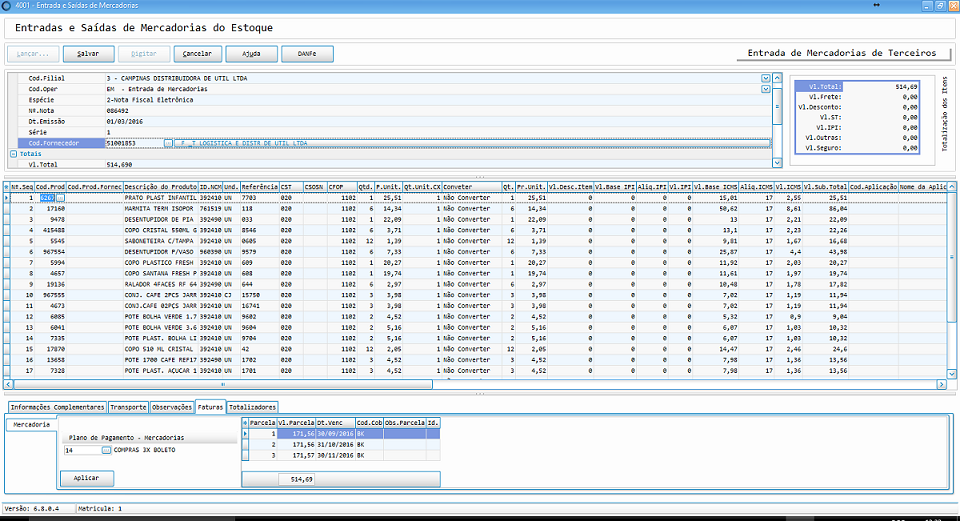Click the items grid horizontal scrollbar thumb
This screenshot has height=521, width=960.
(223, 384)
